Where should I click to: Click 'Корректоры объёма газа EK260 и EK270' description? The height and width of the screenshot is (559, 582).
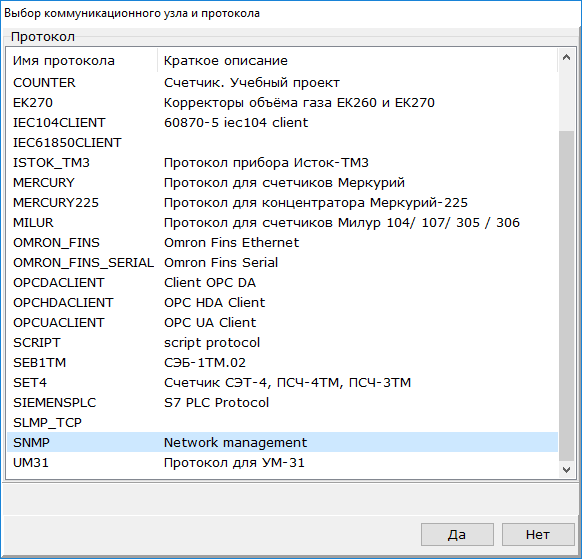pyautogui.click(x=299, y=102)
